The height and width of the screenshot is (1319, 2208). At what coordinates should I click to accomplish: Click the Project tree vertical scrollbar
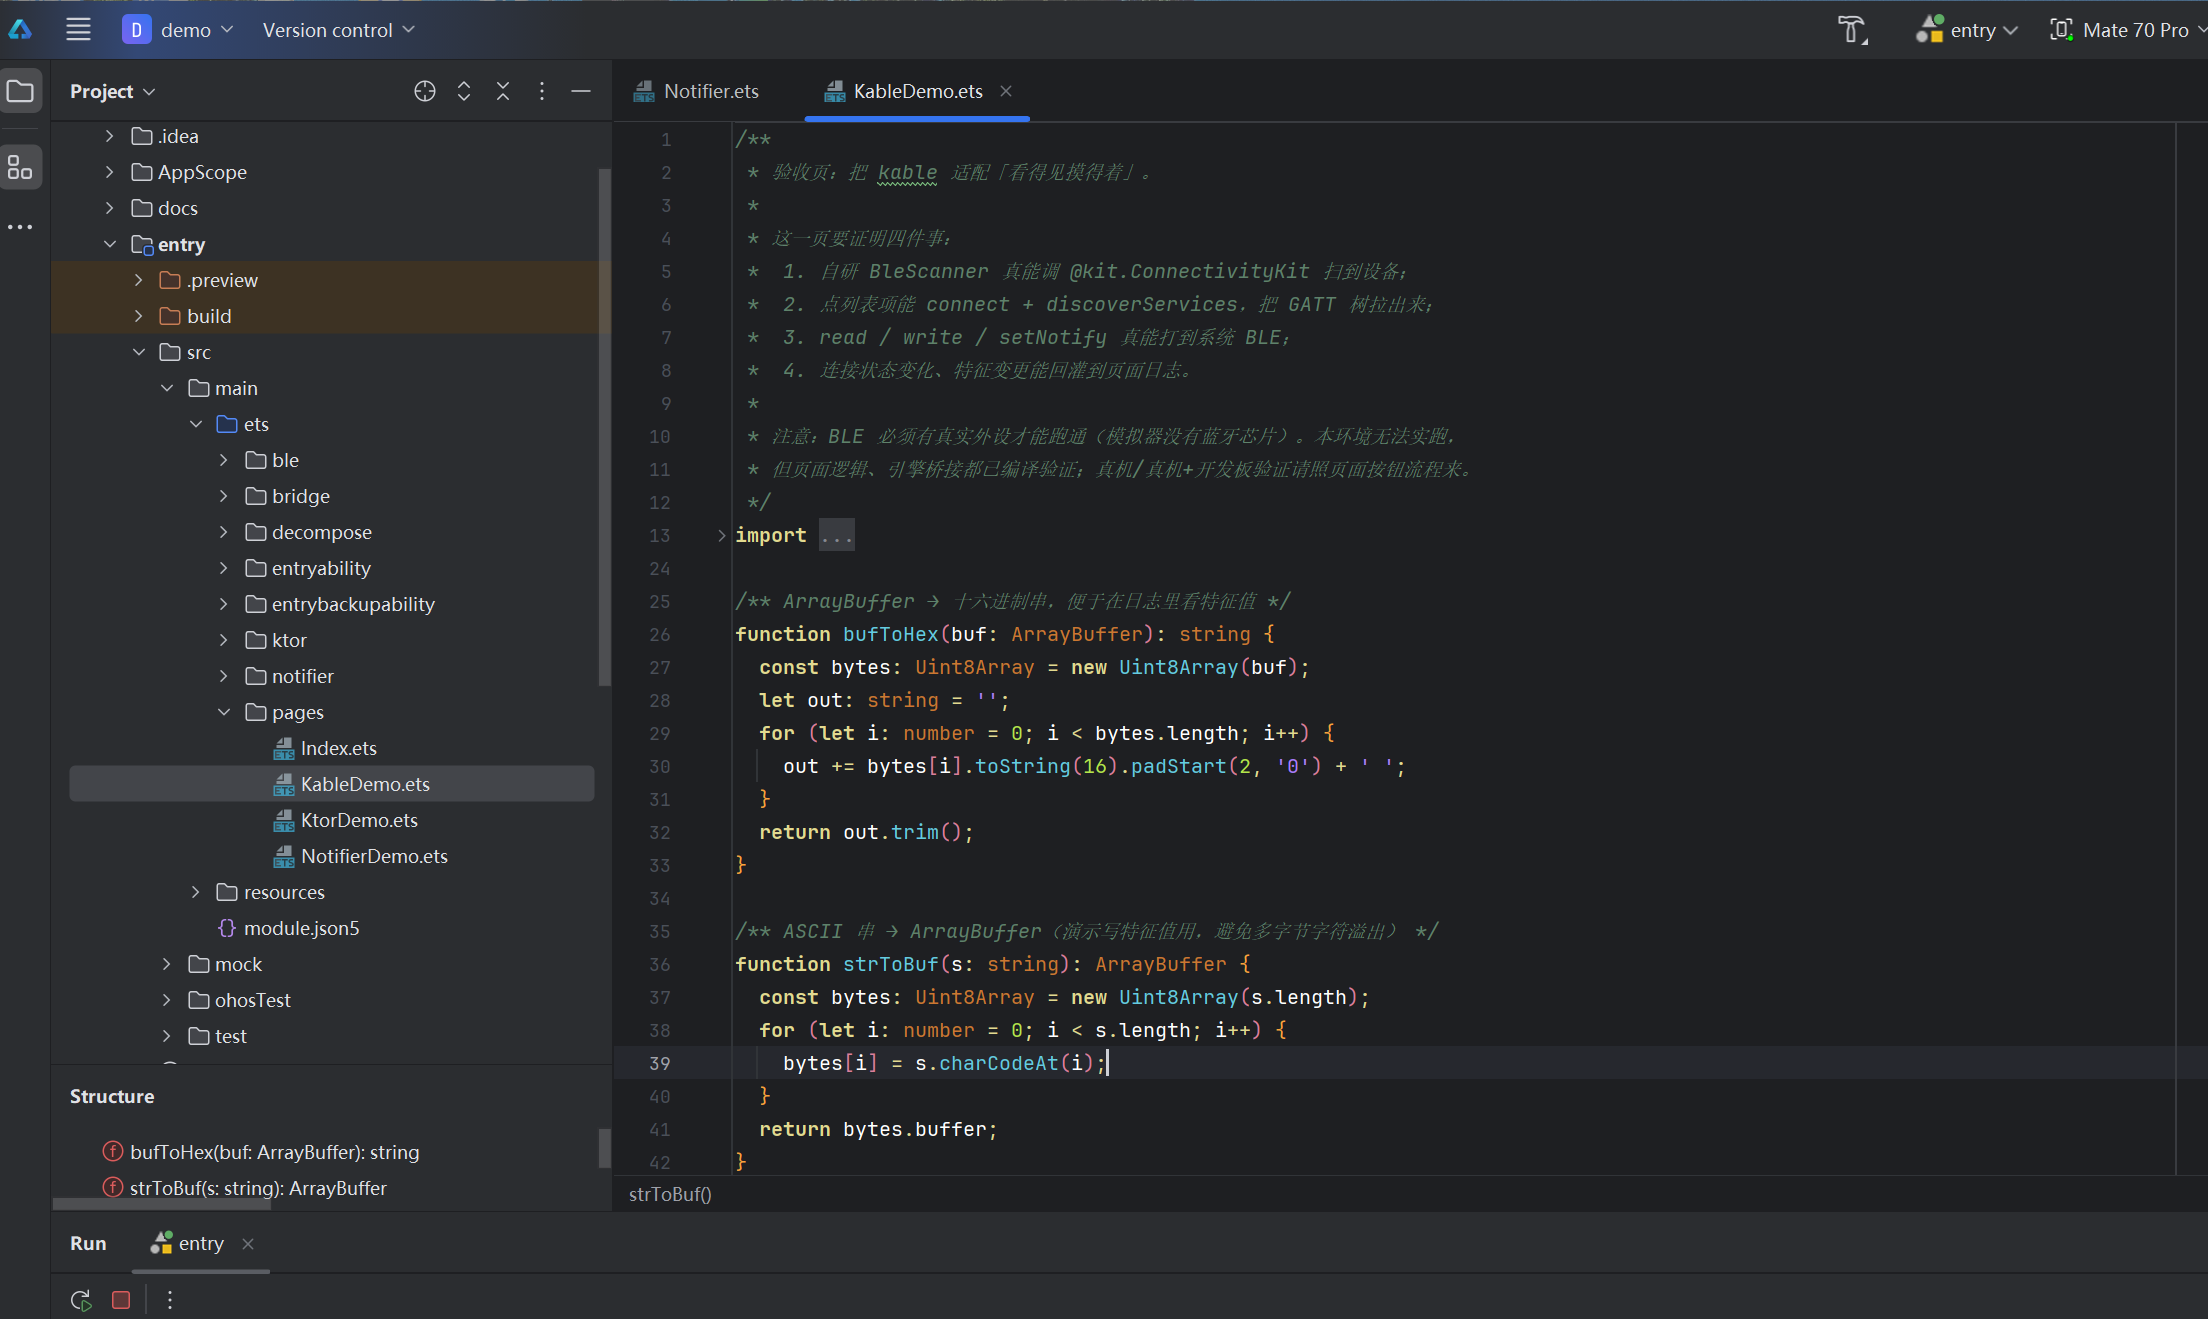(604, 427)
